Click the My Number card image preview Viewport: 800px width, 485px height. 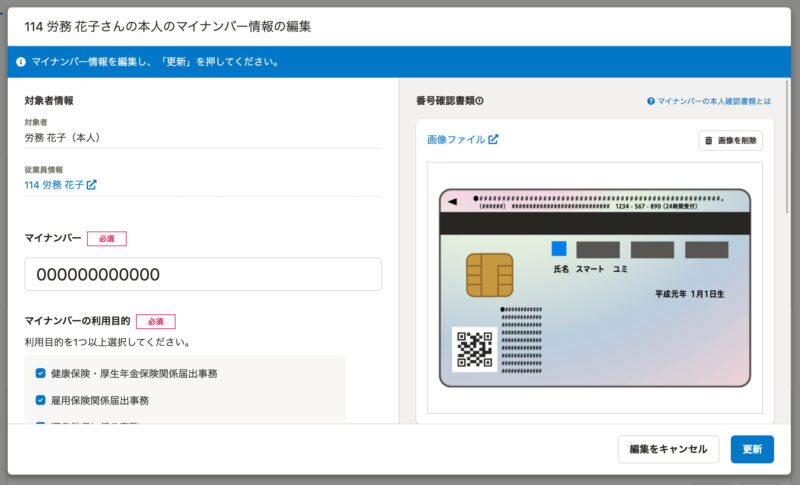click(595, 288)
